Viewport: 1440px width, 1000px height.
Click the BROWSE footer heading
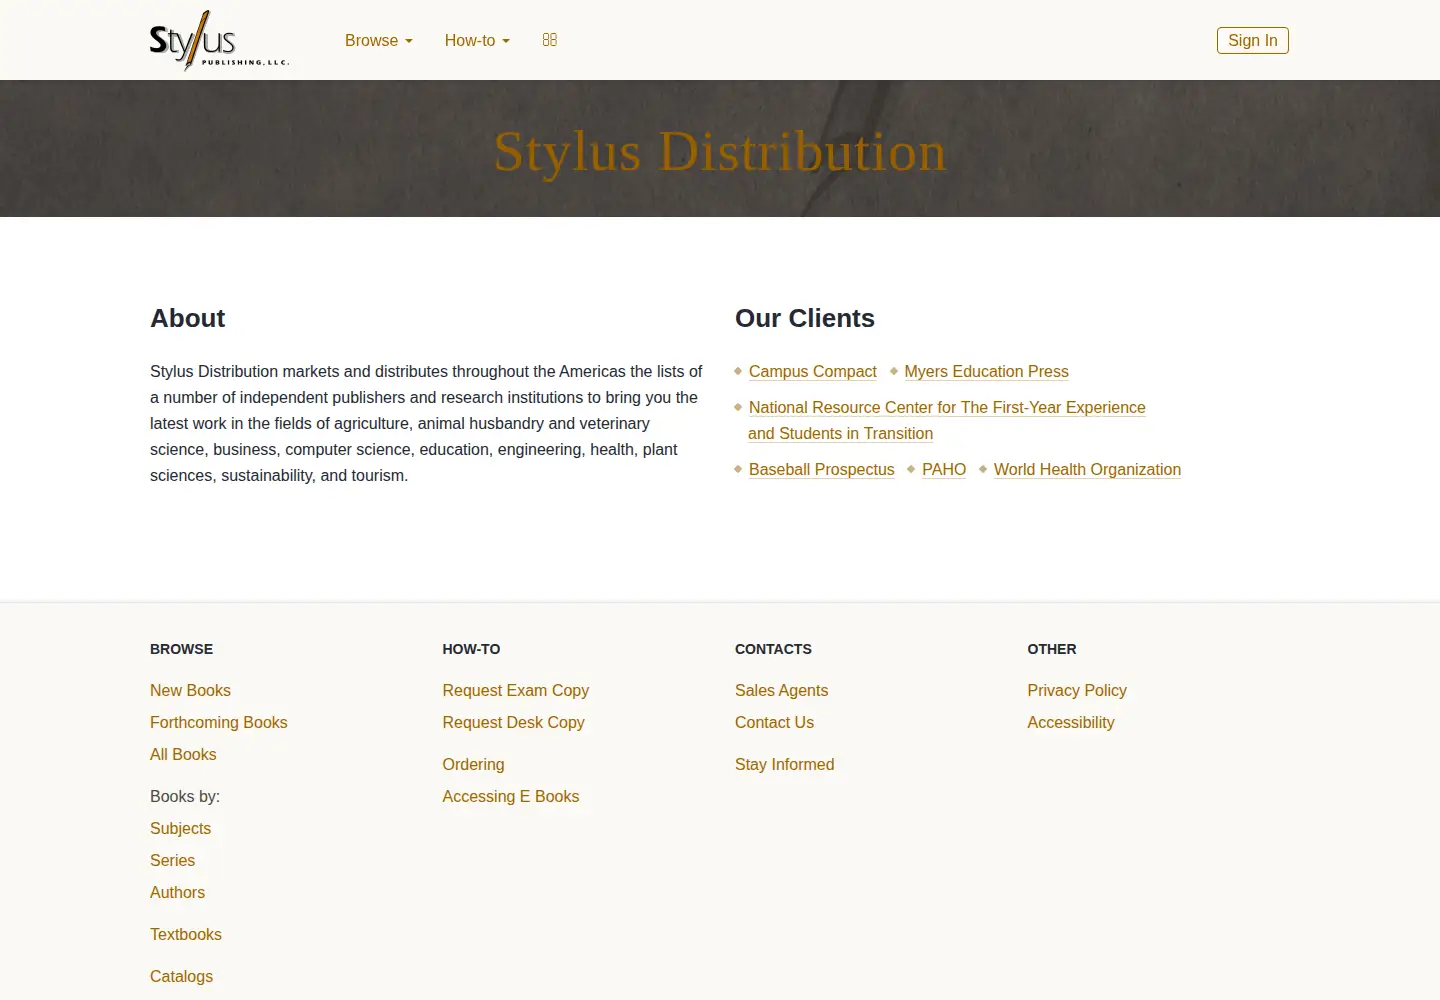(x=181, y=649)
